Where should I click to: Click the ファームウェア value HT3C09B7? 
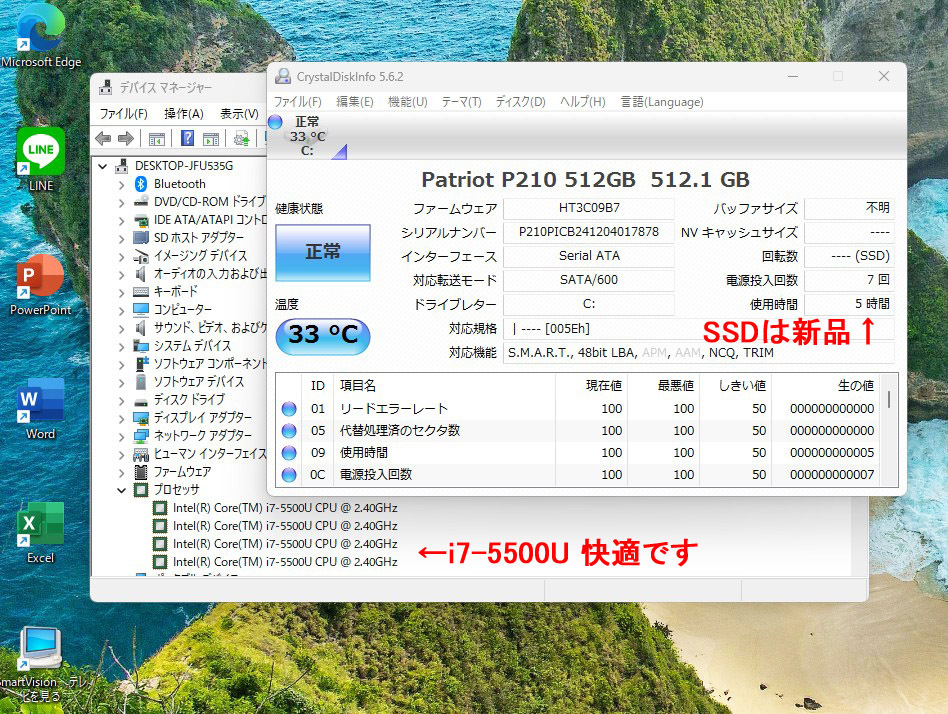coord(589,208)
